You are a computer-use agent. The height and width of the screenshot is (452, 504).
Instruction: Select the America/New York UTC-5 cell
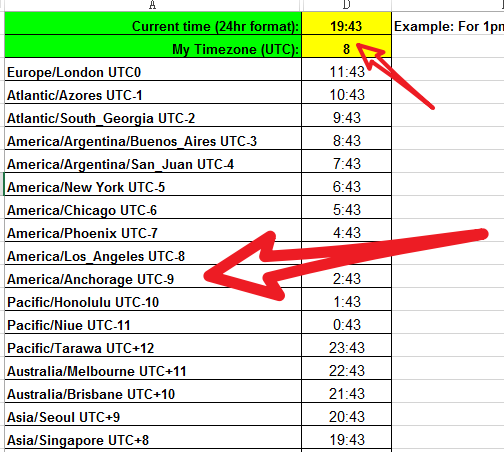[x=153, y=184]
